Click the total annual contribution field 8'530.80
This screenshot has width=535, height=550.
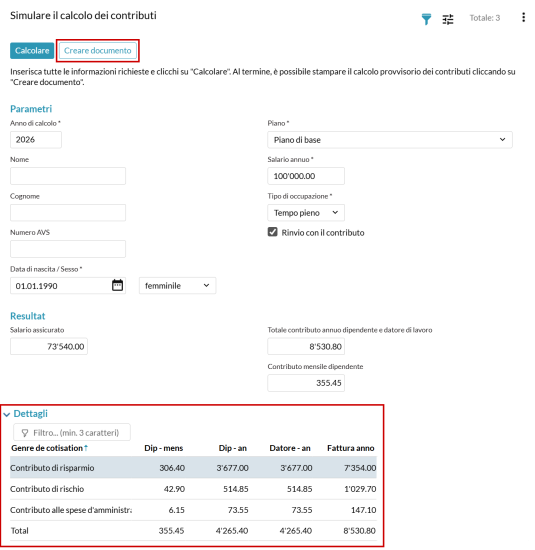306,347
